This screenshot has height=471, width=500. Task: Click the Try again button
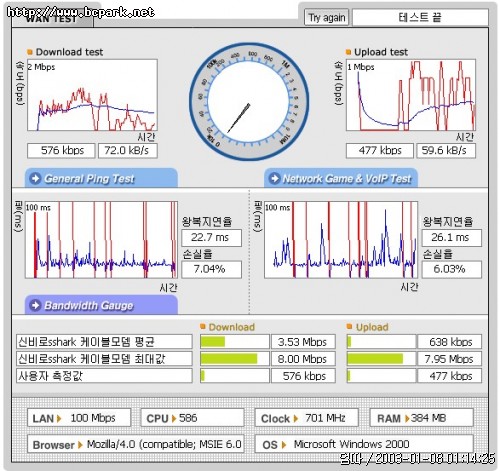326,17
